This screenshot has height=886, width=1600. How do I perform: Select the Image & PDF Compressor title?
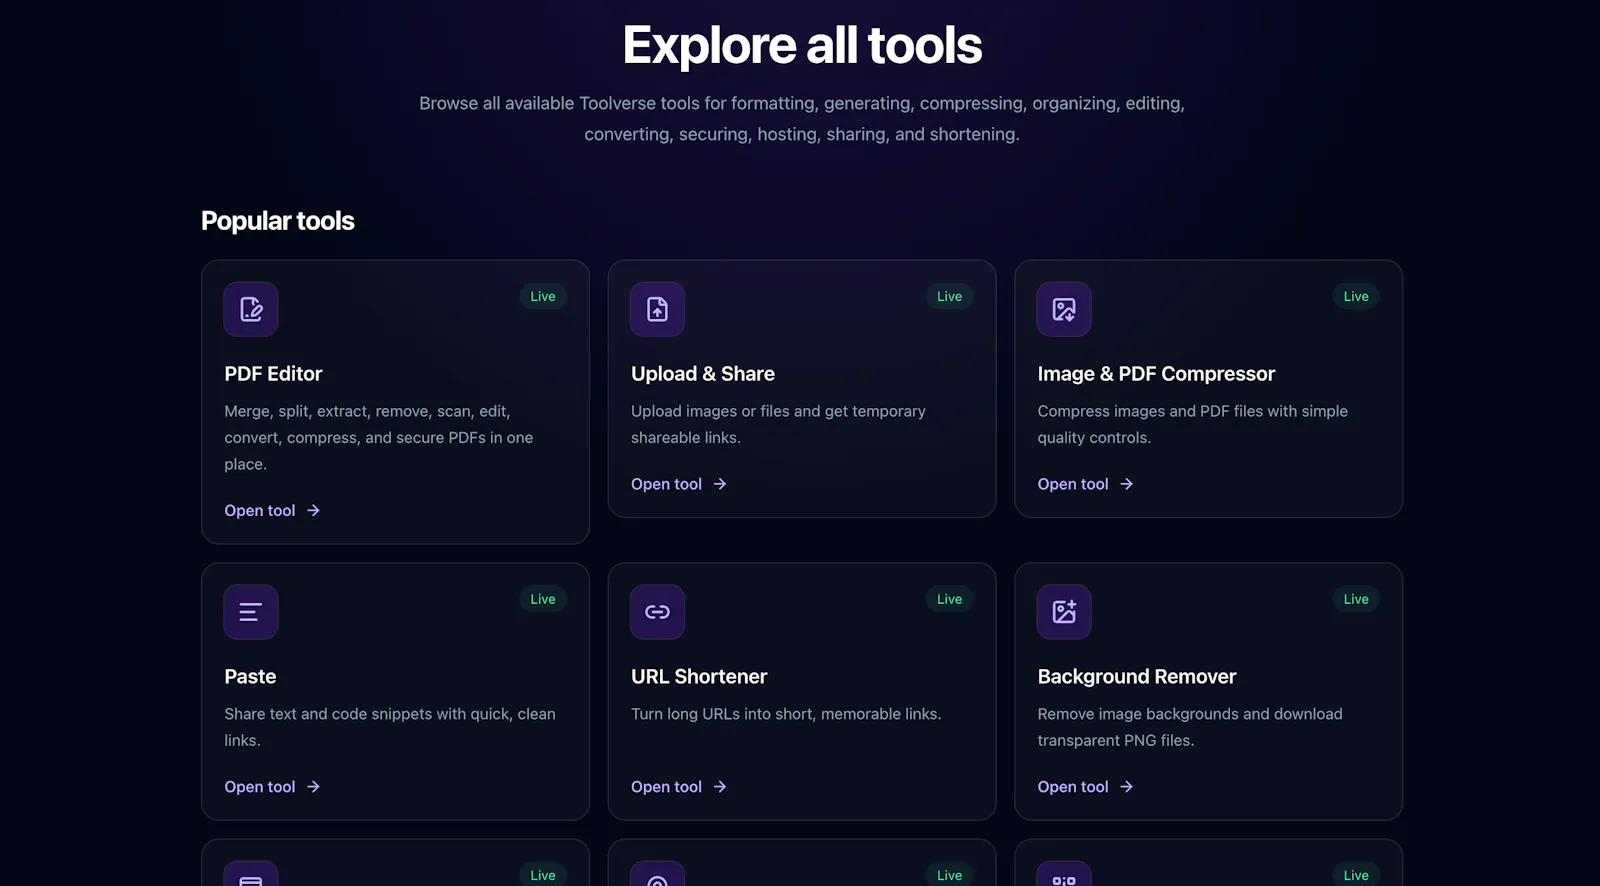click(1156, 374)
